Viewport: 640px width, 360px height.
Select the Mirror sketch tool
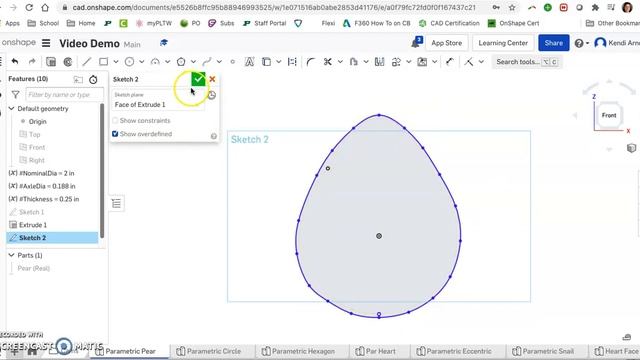(379, 62)
